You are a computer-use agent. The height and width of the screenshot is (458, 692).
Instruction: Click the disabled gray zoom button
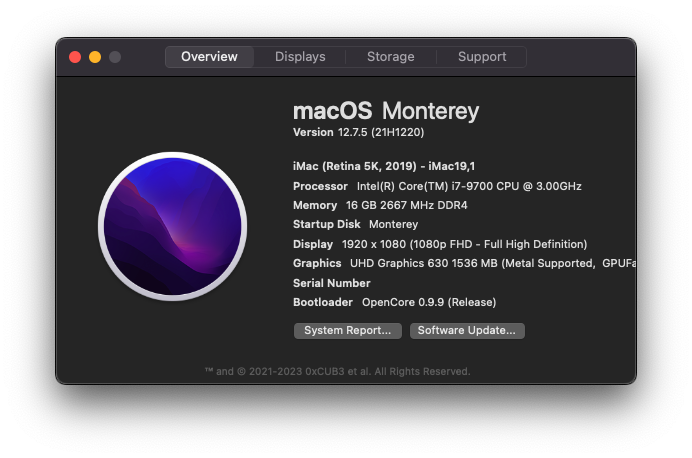coord(115,57)
